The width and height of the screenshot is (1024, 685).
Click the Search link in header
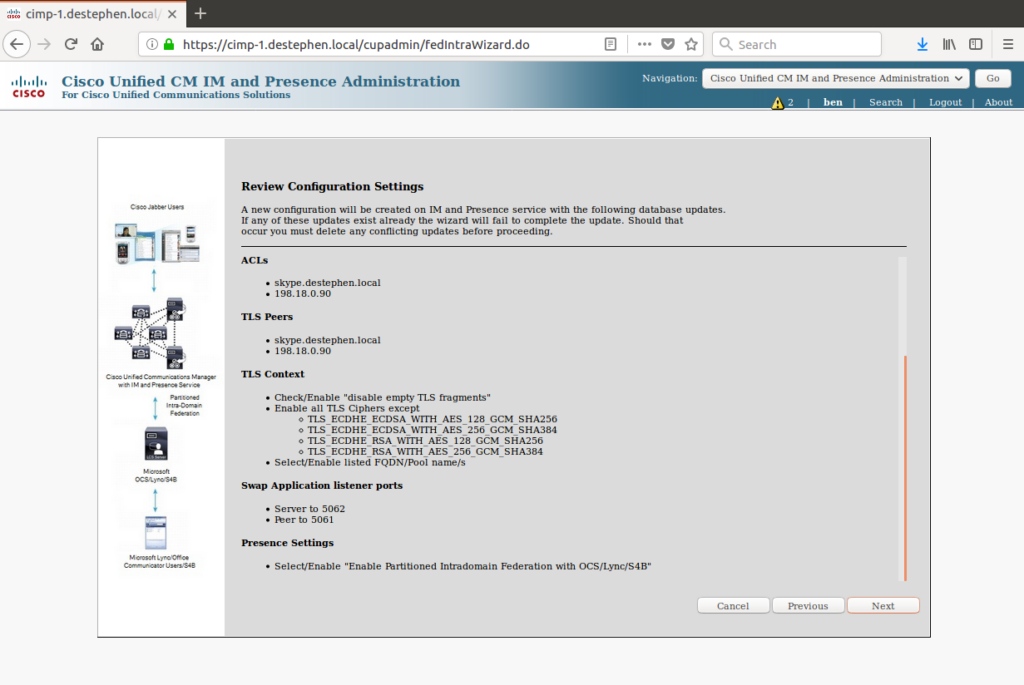point(886,103)
